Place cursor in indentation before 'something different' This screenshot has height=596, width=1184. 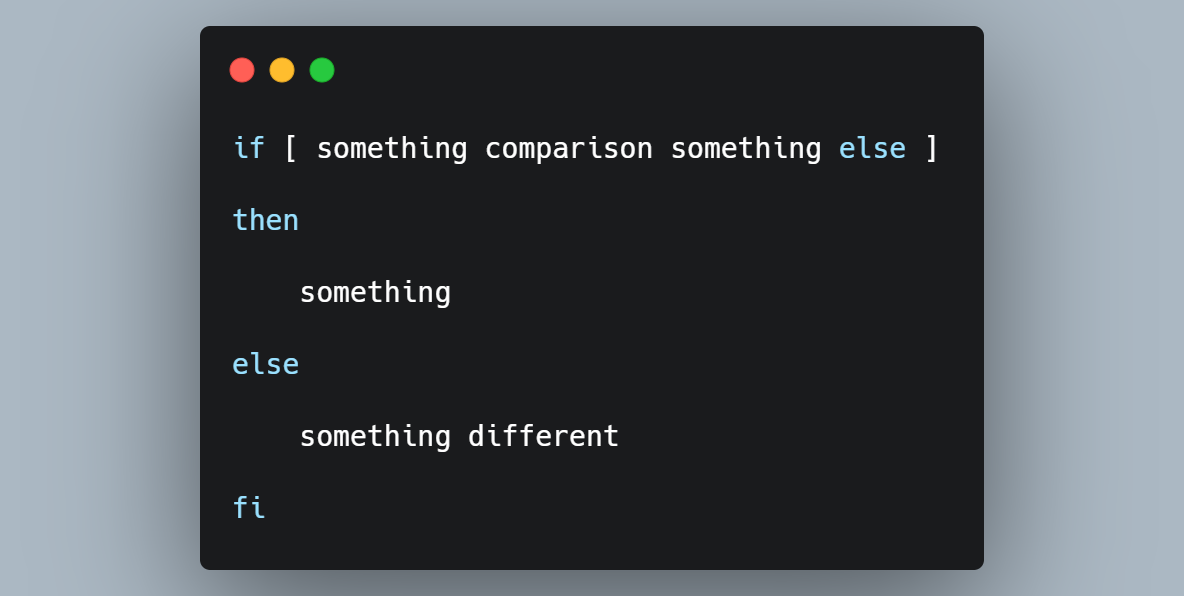click(265, 436)
